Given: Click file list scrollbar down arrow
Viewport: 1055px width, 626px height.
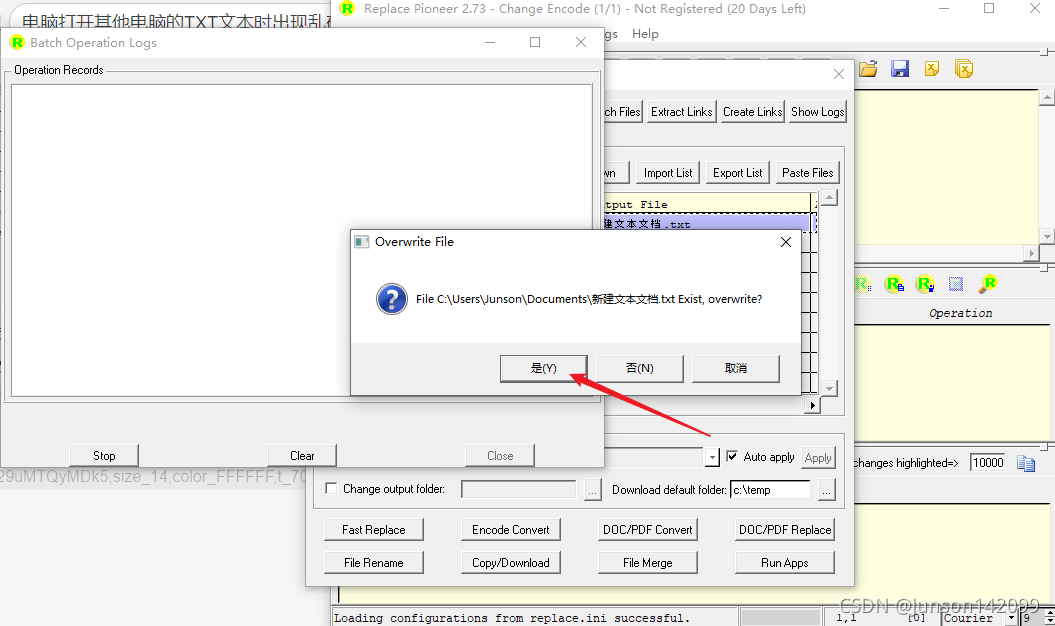Looking at the screenshot, I should click(x=830, y=388).
